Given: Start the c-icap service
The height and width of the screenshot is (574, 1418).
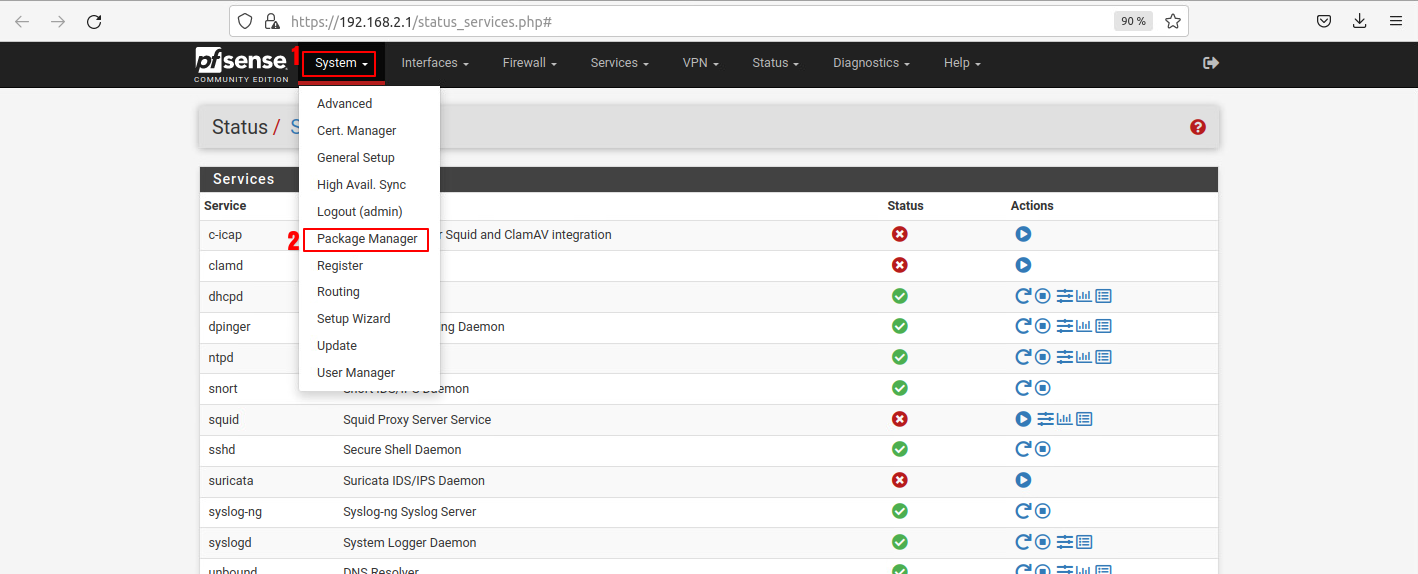Looking at the screenshot, I should (1023, 234).
